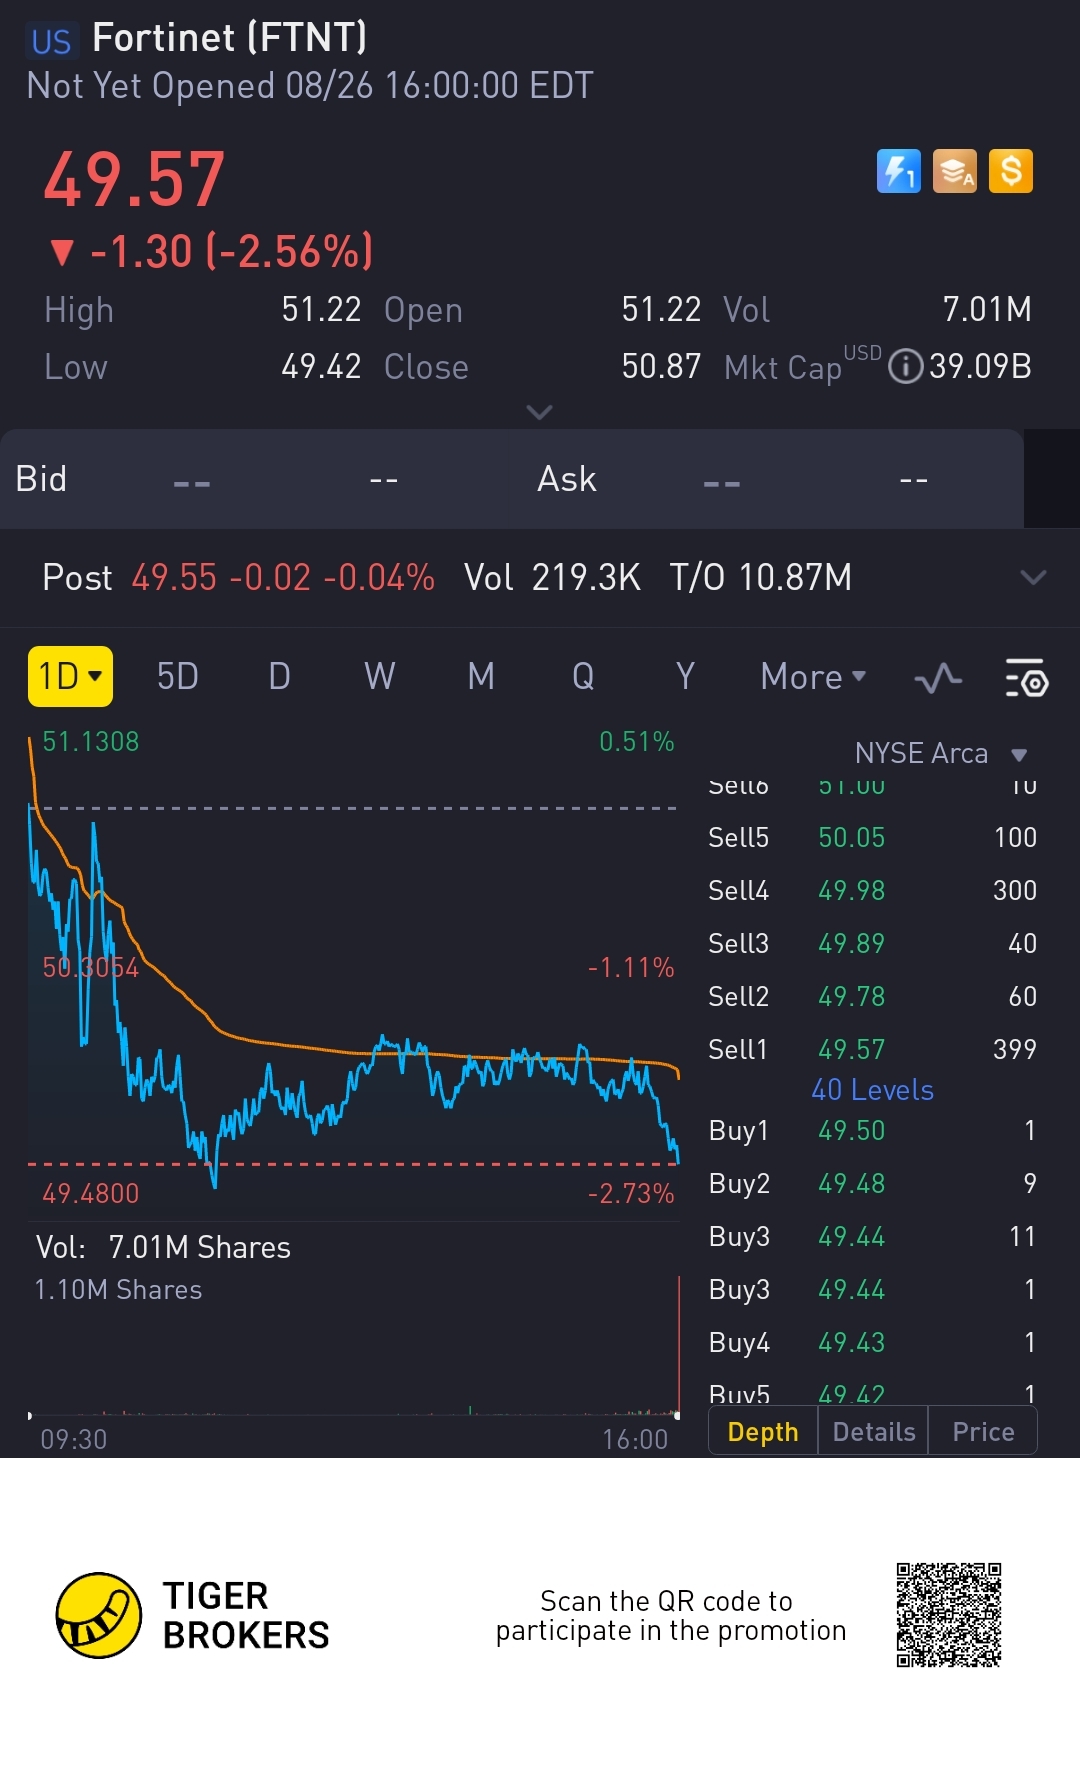Tap the Ask label in quote bar

[567, 479]
